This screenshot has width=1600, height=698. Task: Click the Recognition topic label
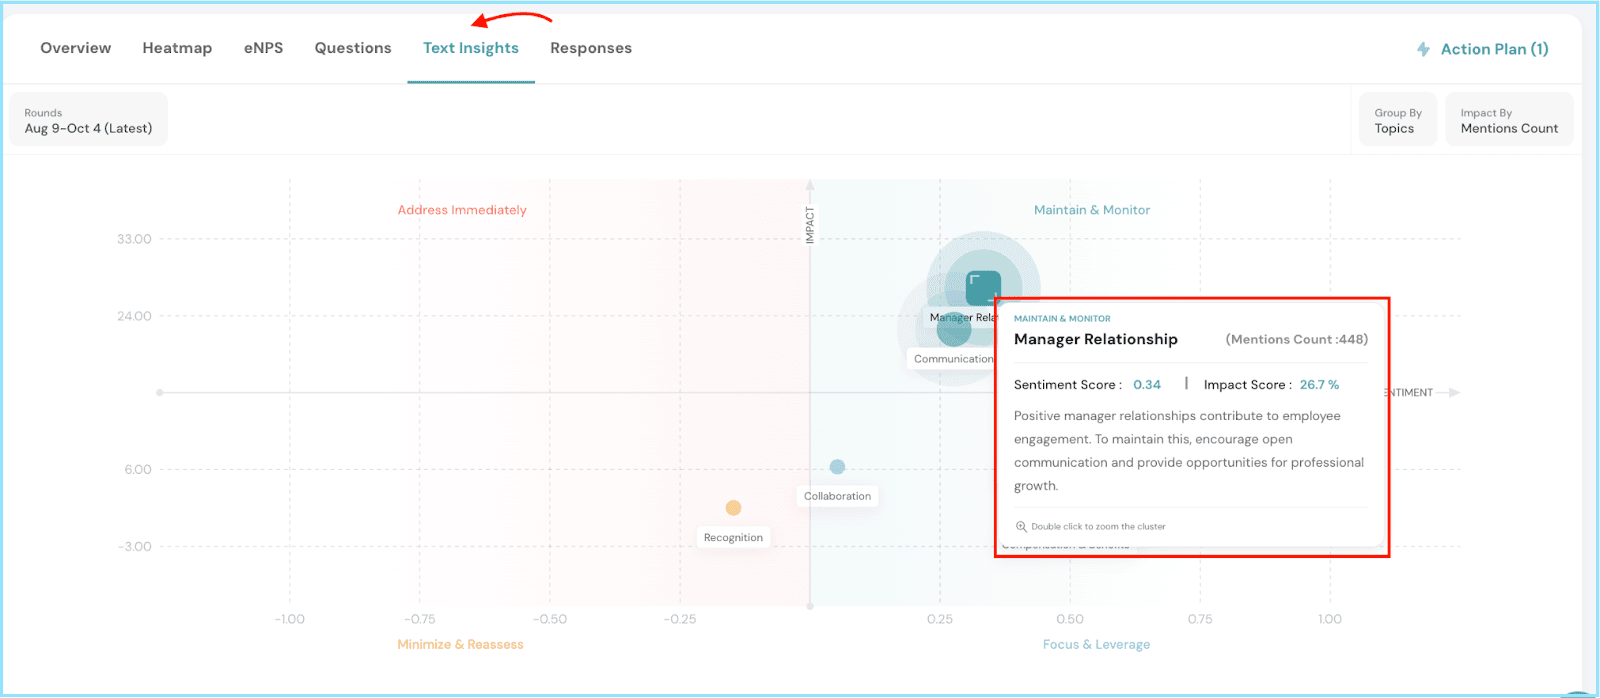tap(733, 538)
